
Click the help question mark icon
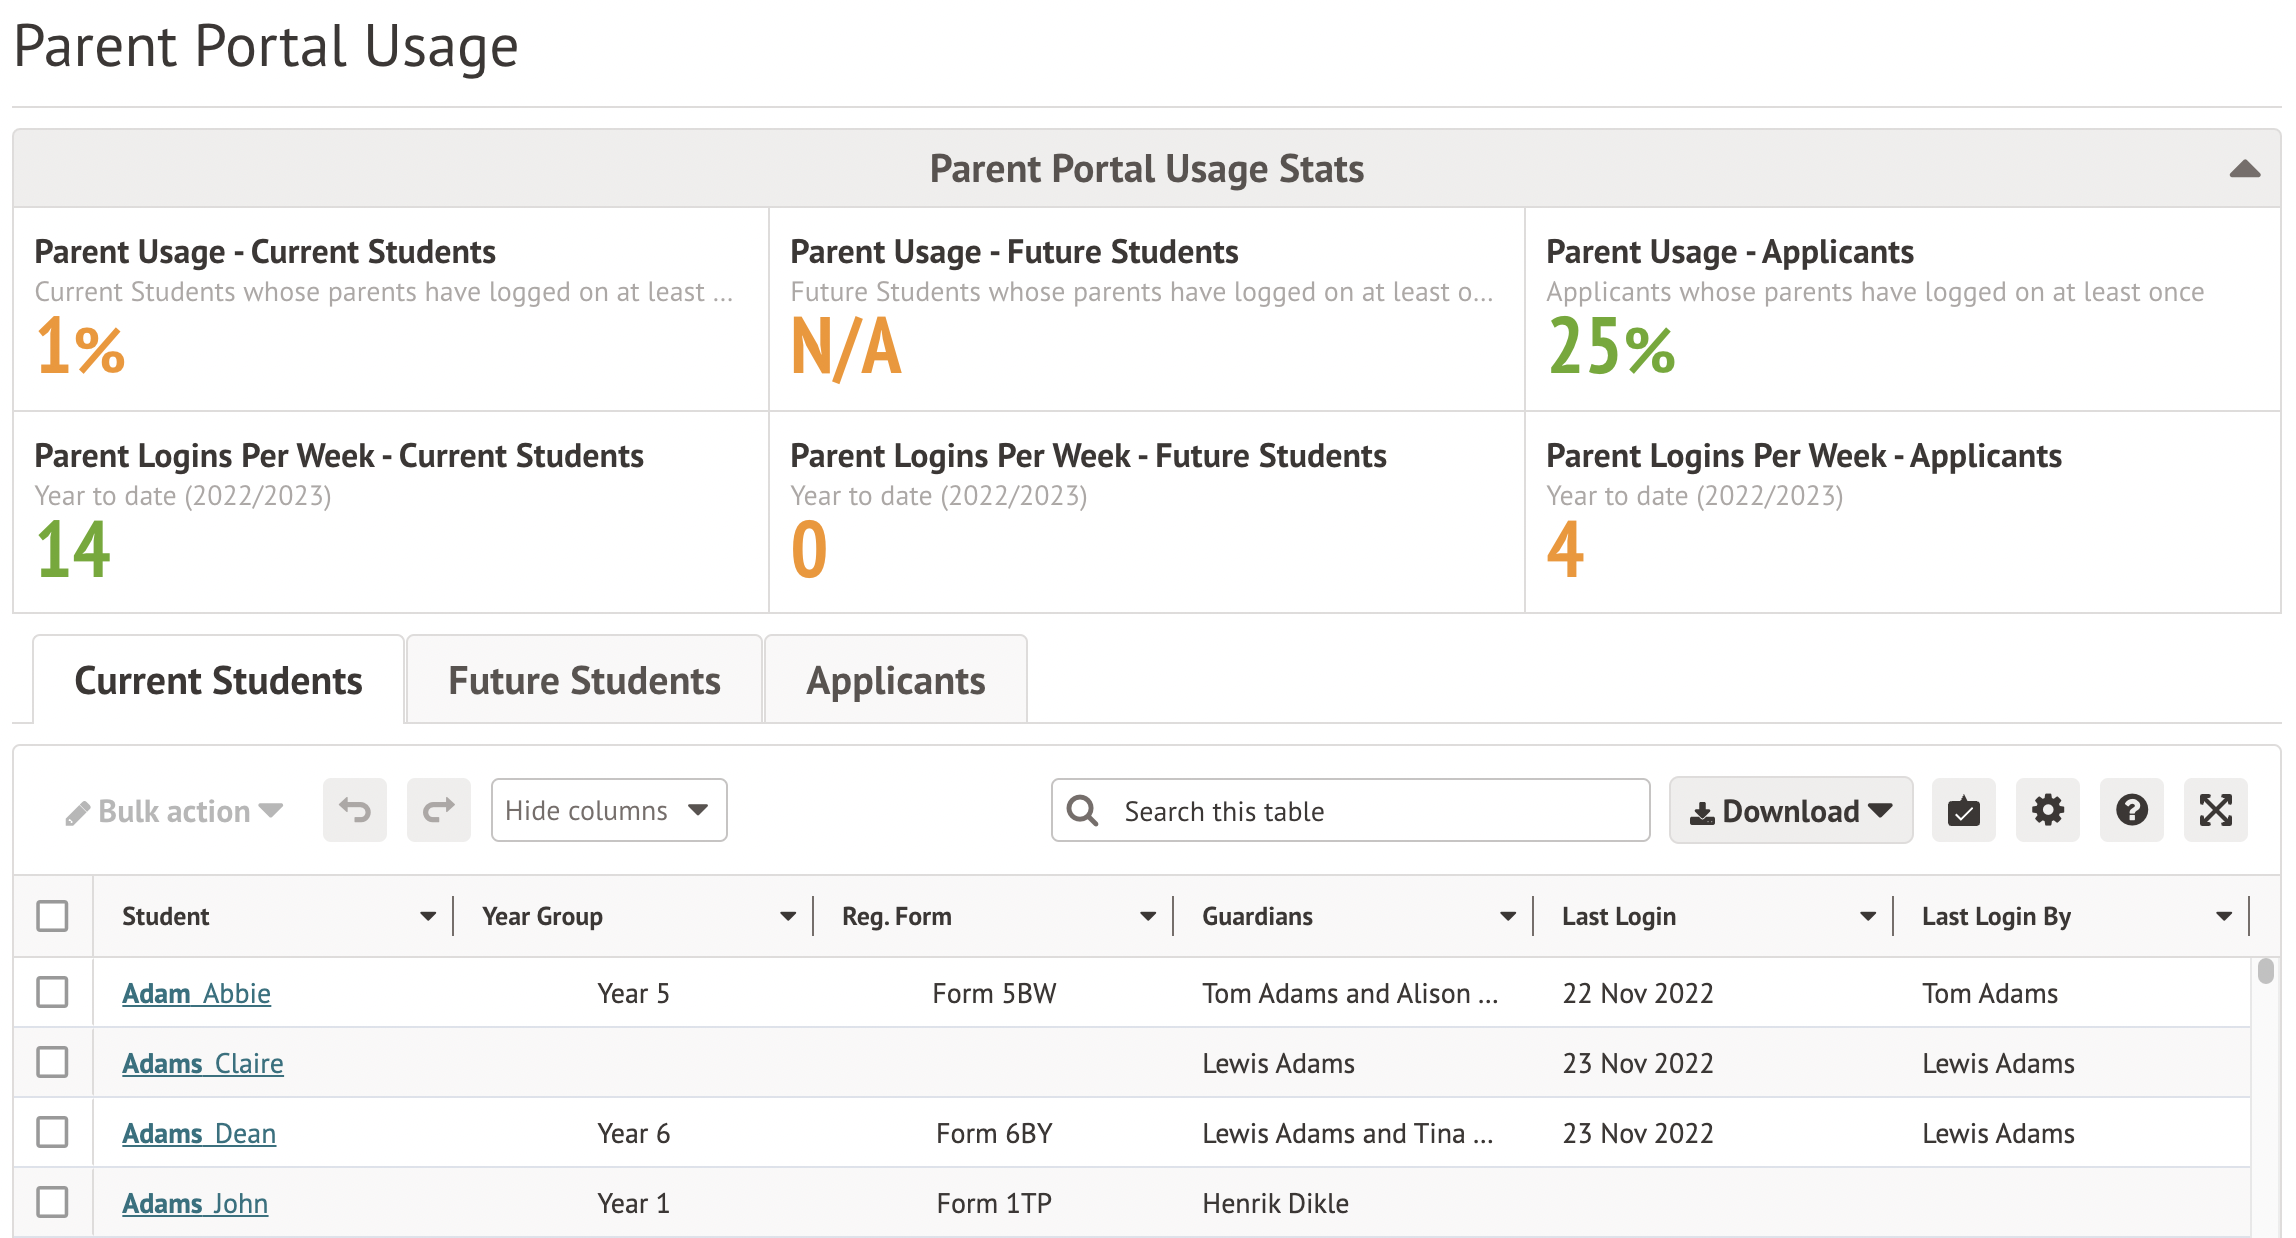[2131, 810]
